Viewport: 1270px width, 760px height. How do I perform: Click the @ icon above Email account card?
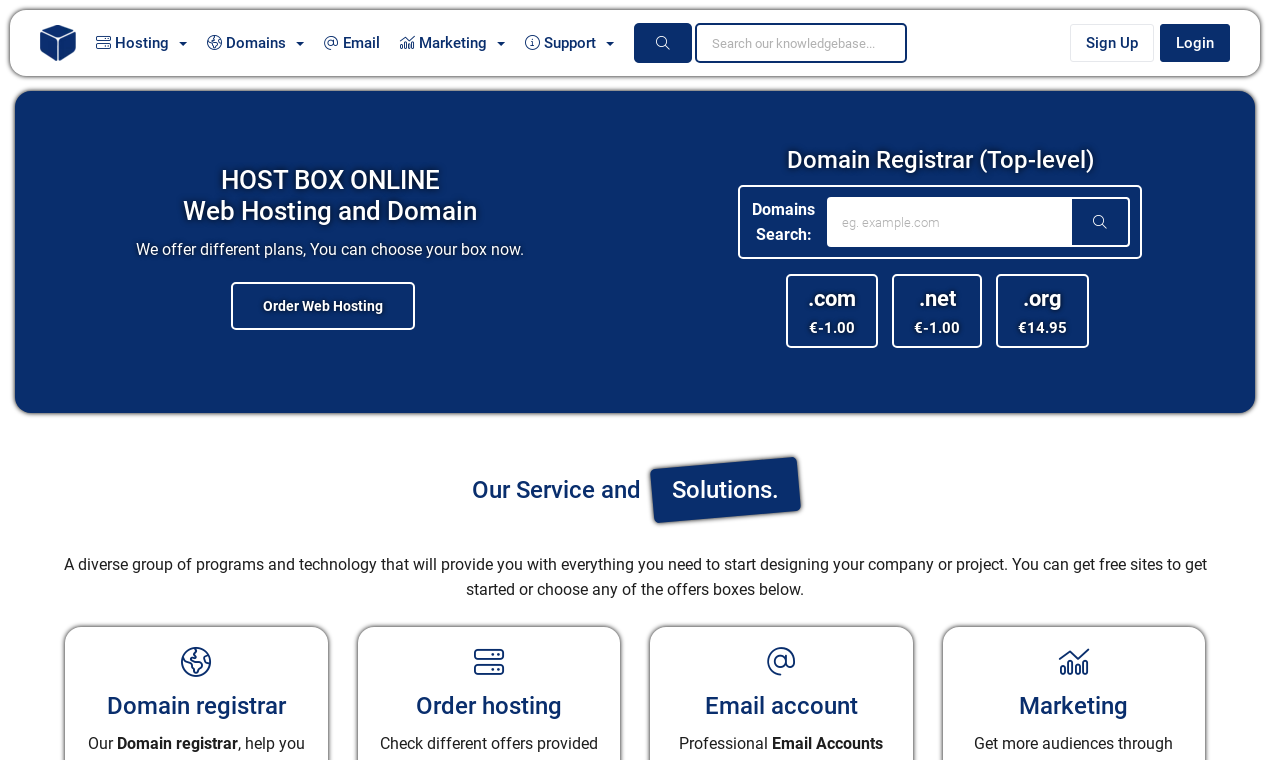click(780, 660)
